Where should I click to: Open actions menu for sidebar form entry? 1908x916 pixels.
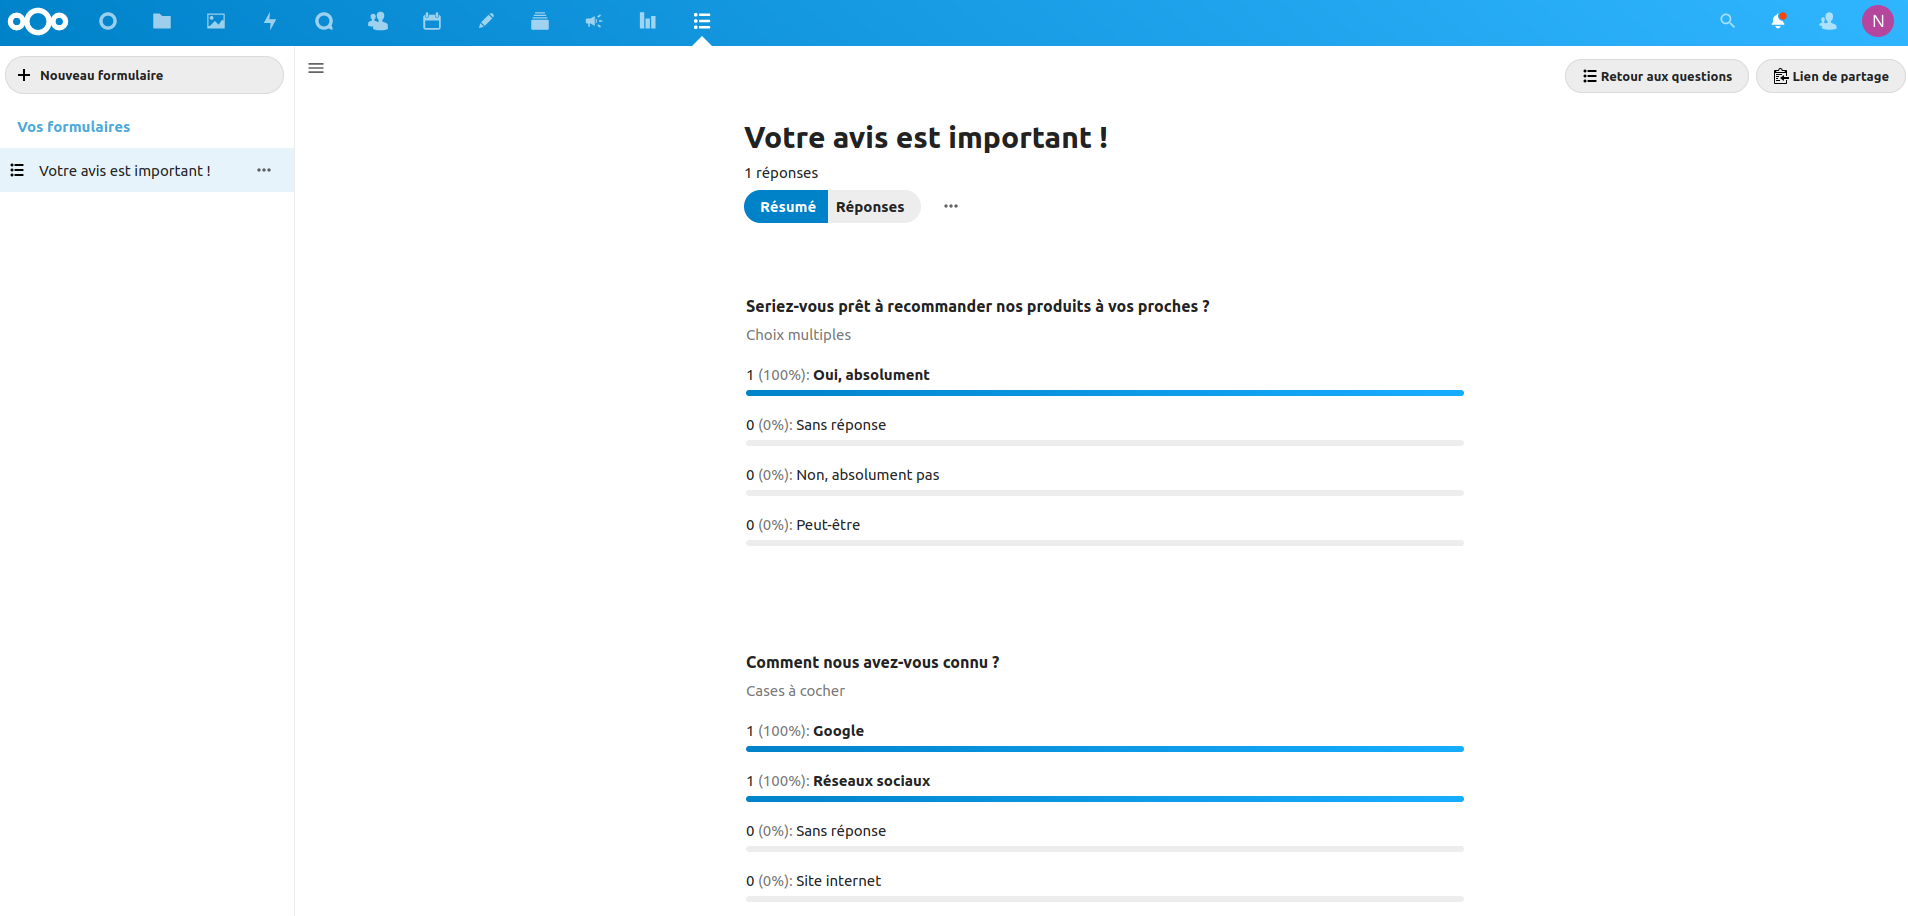pyautogui.click(x=264, y=170)
